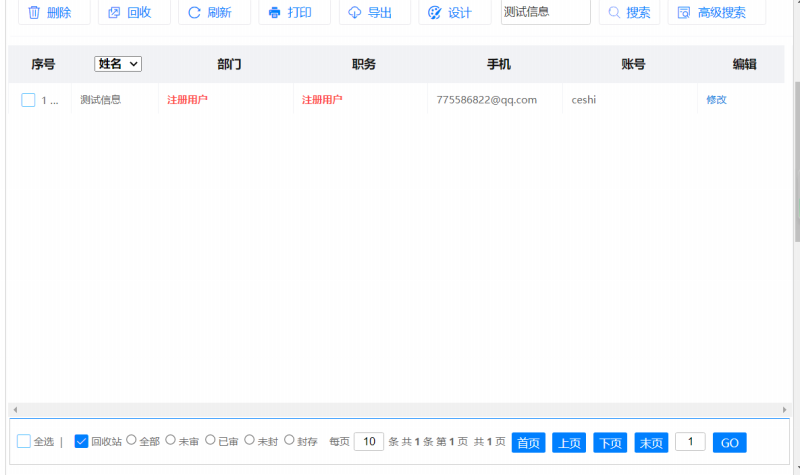Click the 回收 recycle icon
This screenshot has height=475, width=800.
pyautogui.click(x=114, y=12)
